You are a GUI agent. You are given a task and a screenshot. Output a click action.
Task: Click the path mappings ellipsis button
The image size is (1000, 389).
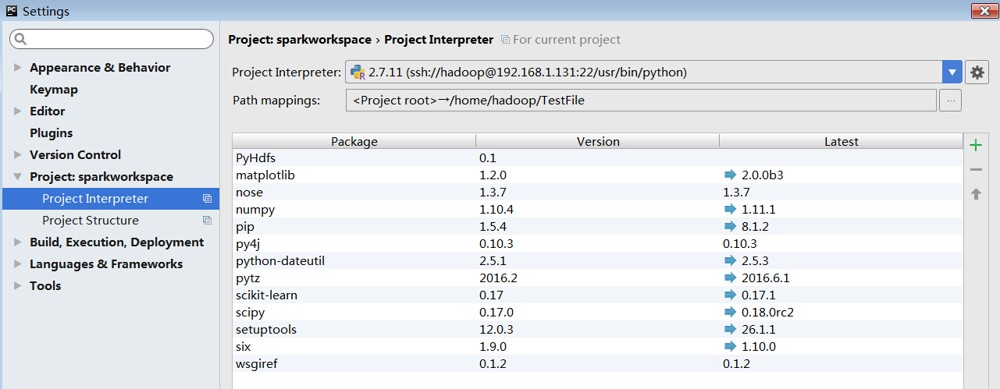click(x=950, y=101)
